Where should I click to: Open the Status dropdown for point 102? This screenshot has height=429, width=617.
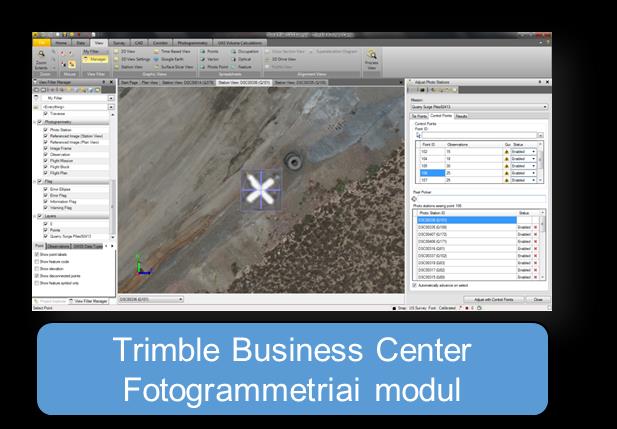(x=534, y=152)
